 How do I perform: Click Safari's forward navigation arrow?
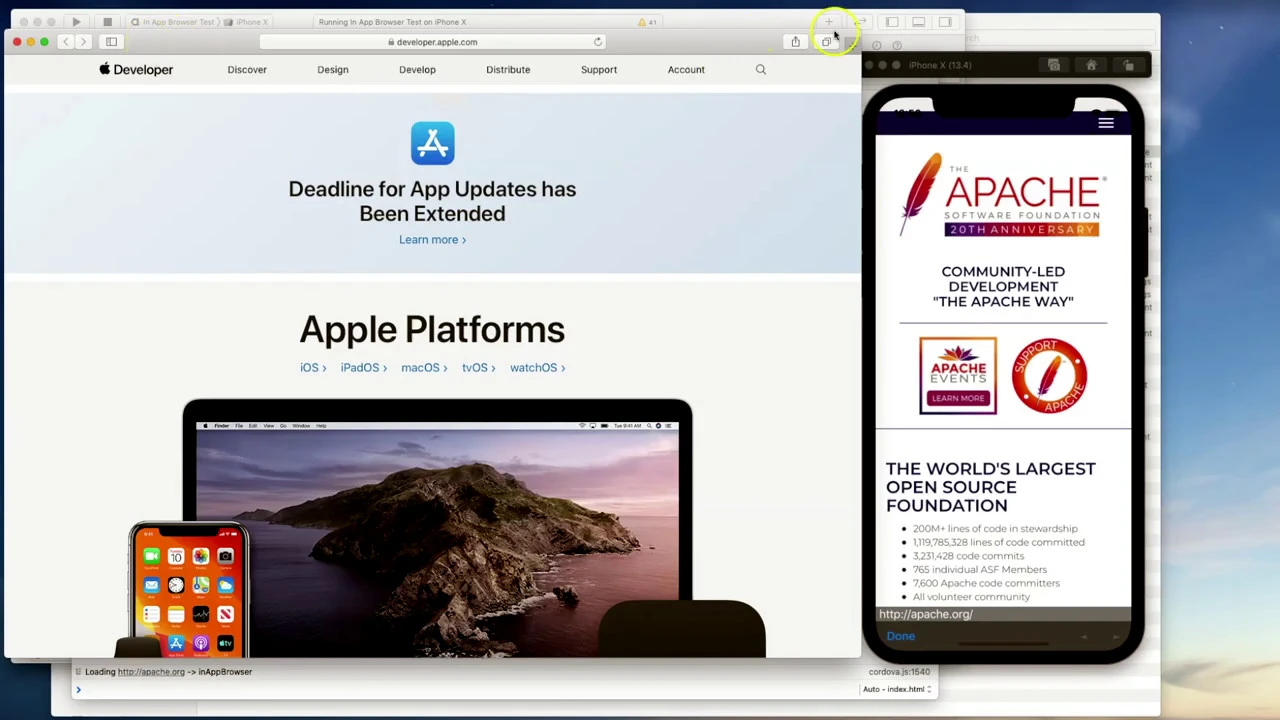[x=84, y=42]
